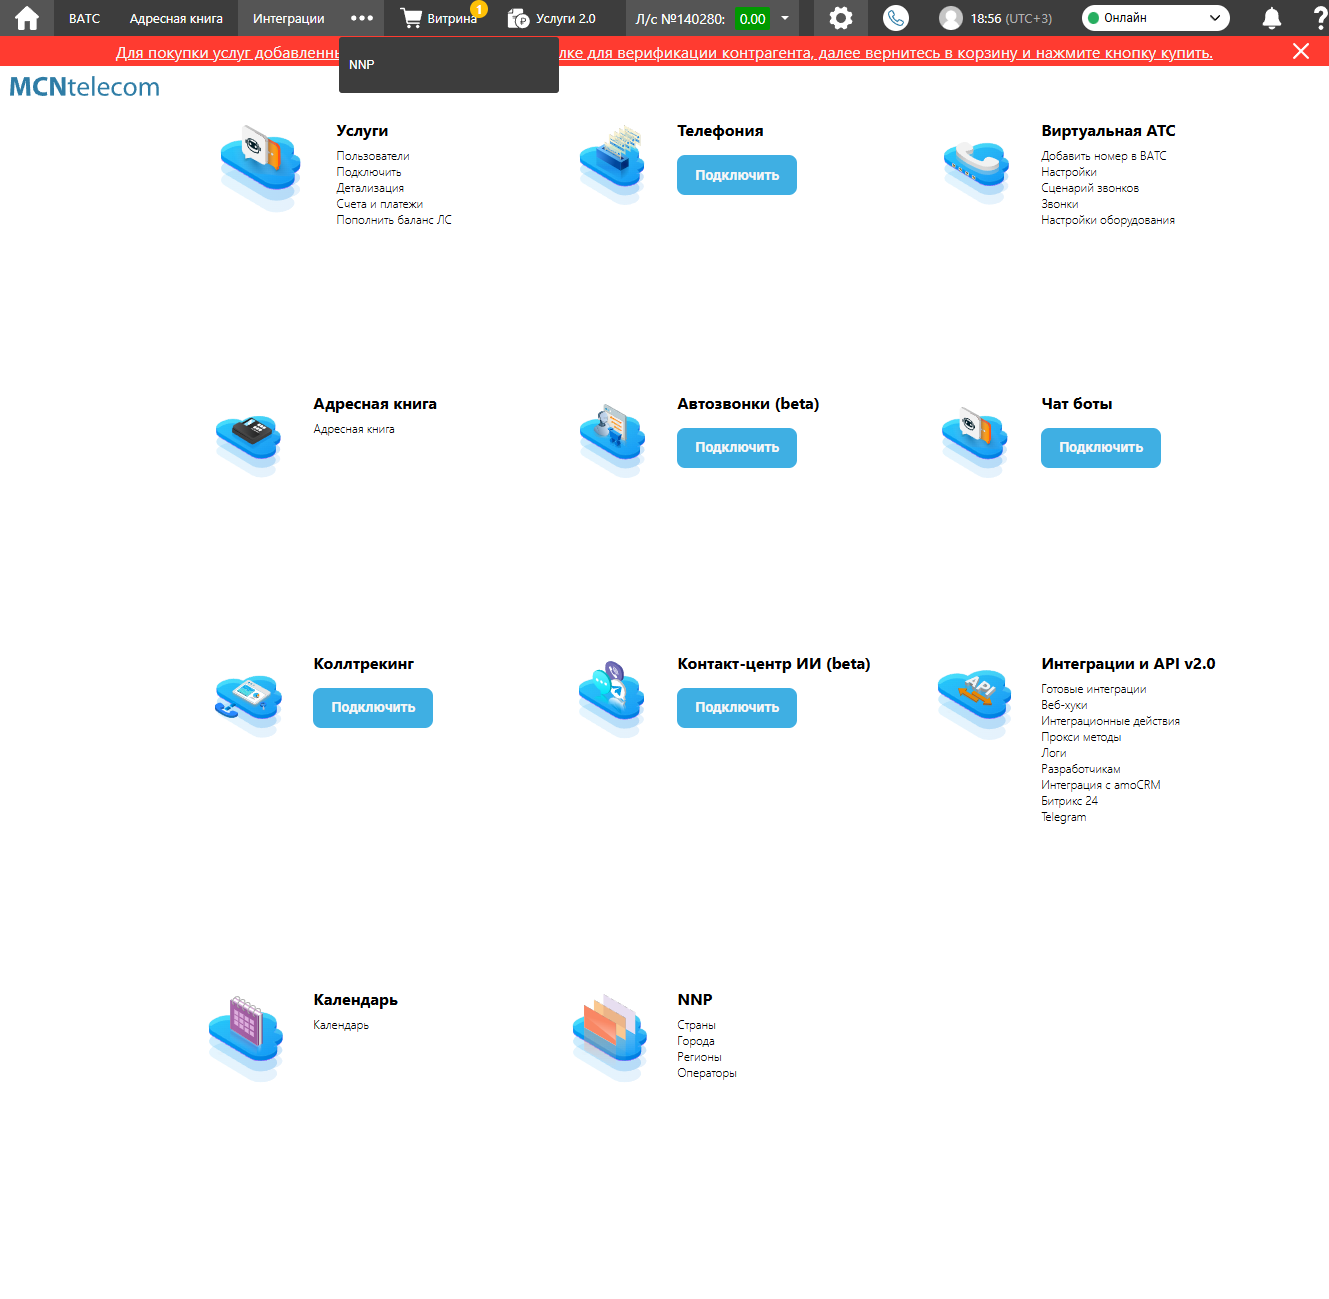
Task: Click Подключить under Коллтрекинг
Action: coord(373,708)
